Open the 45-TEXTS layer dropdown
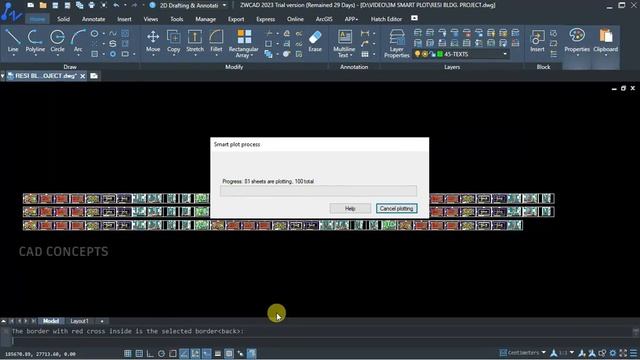640x360 pixels. tap(505, 54)
